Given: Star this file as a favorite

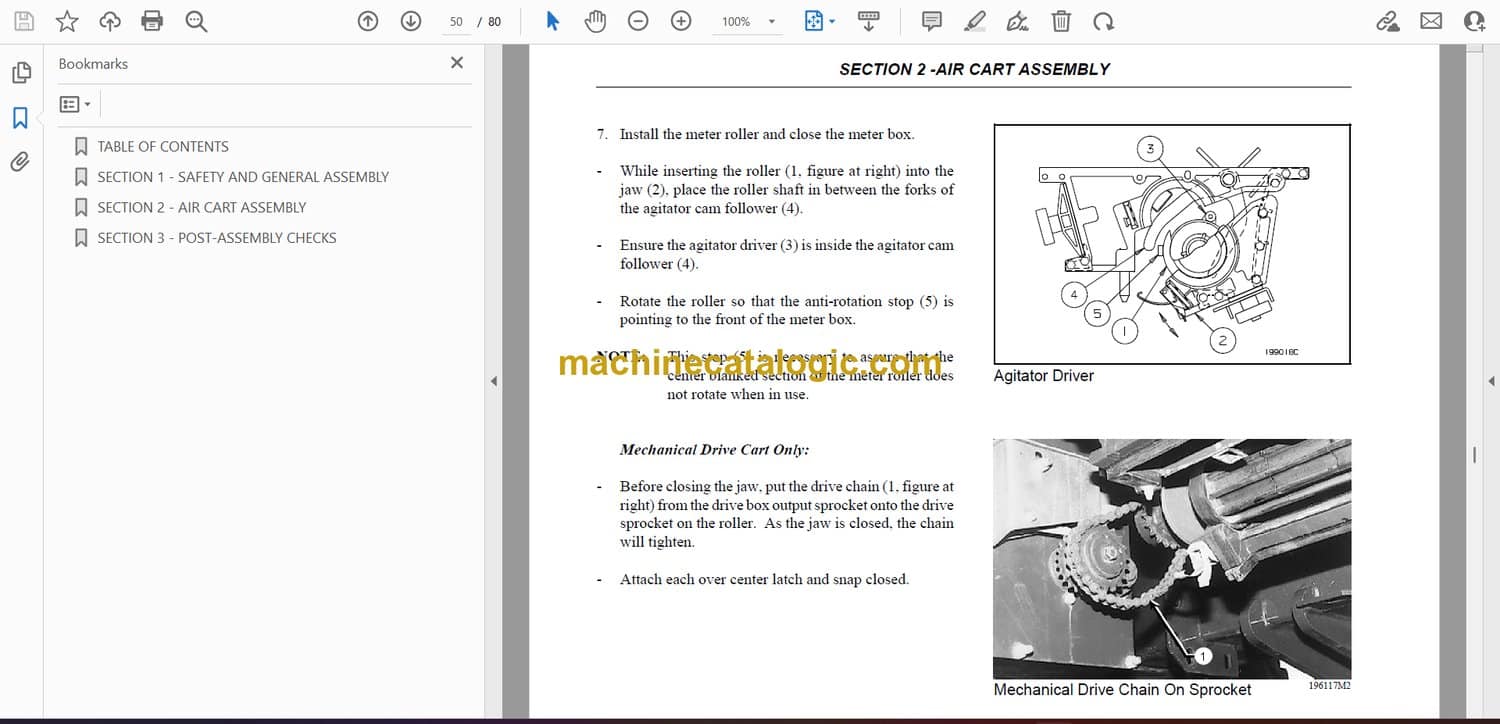Looking at the screenshot, I should pos(67,21).
